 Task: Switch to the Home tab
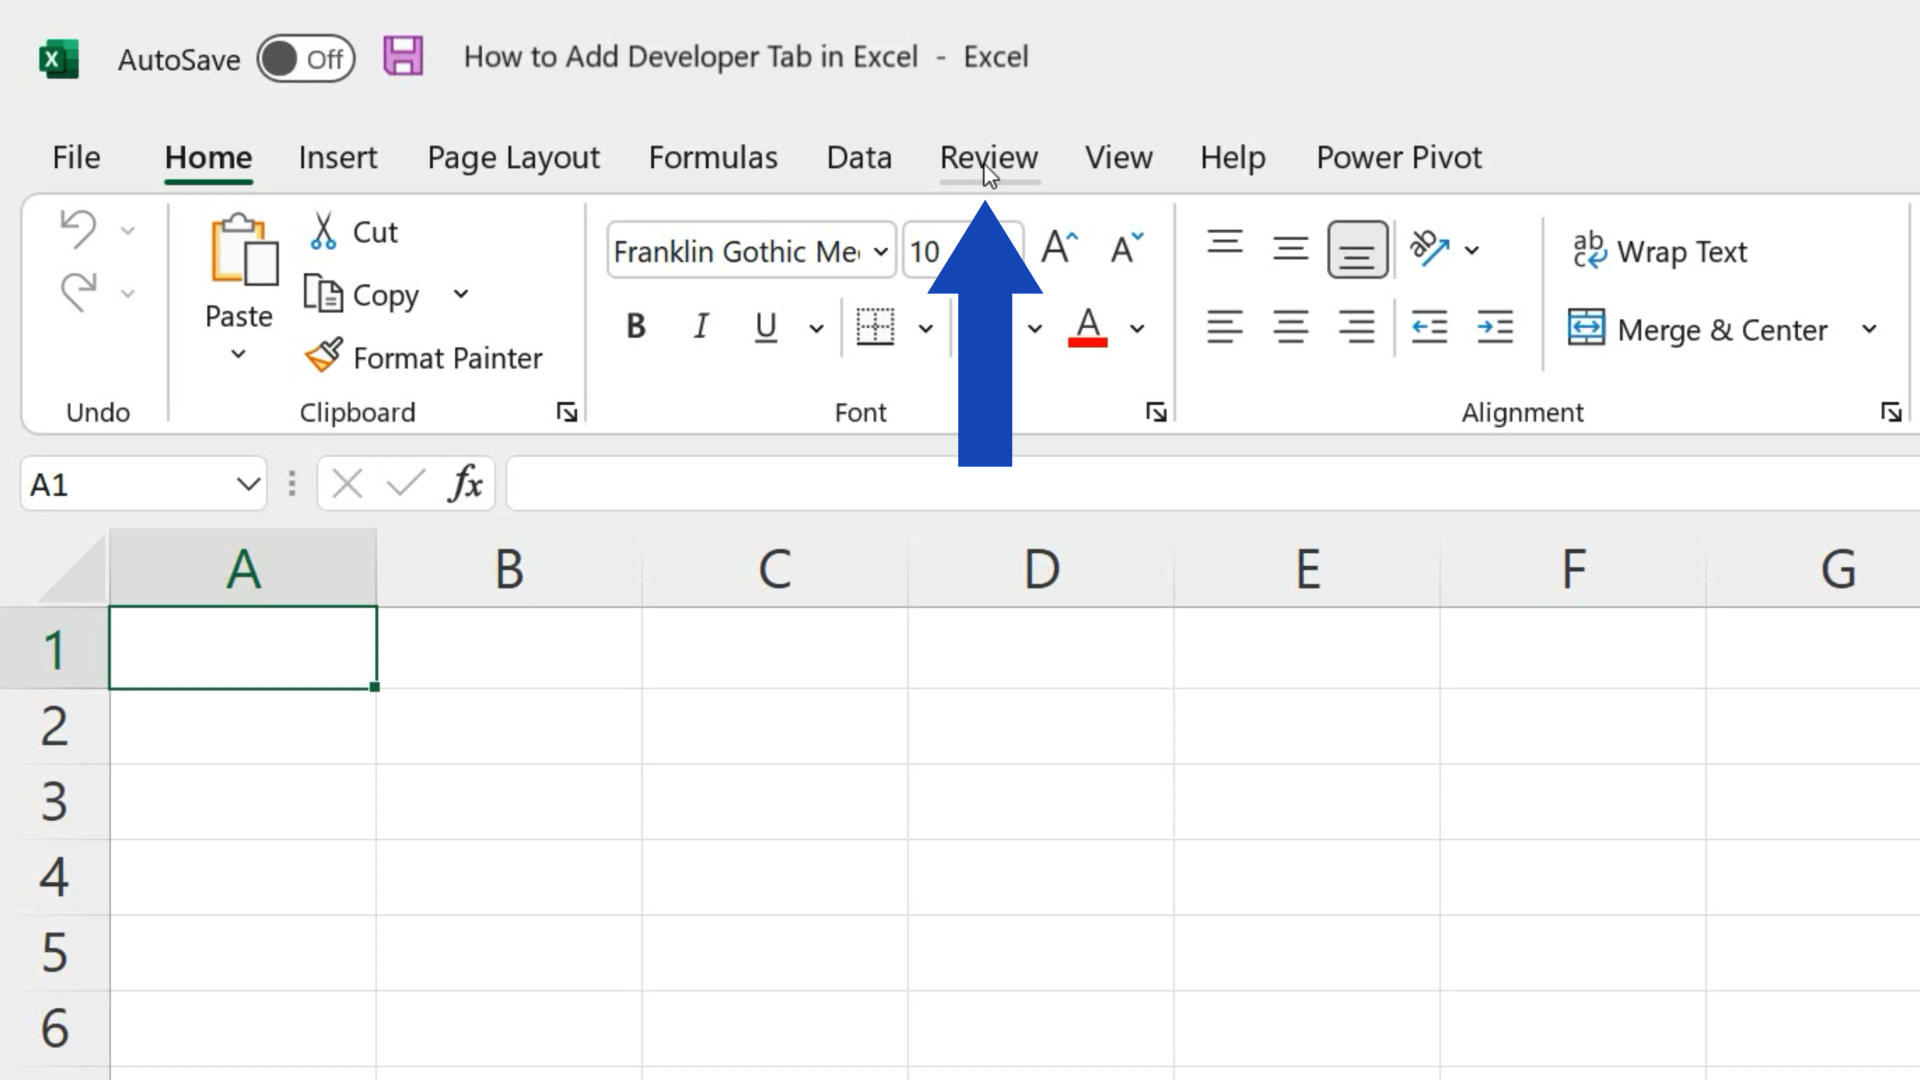pos(208,157)
